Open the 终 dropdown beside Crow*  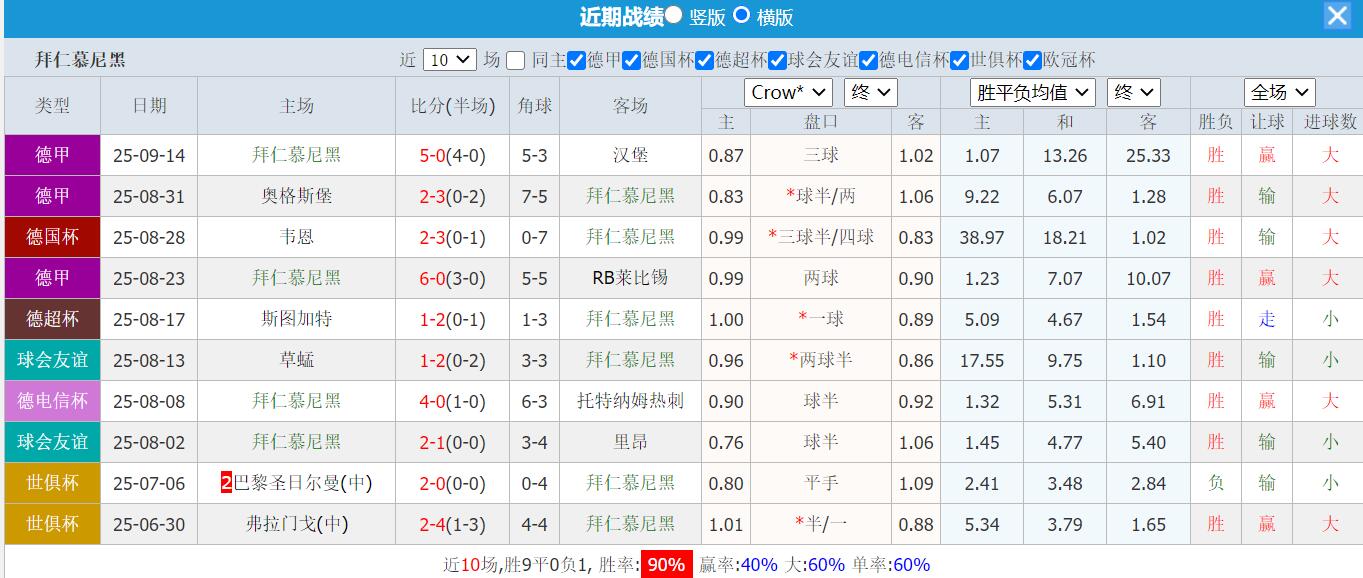[x=869, y=92]
